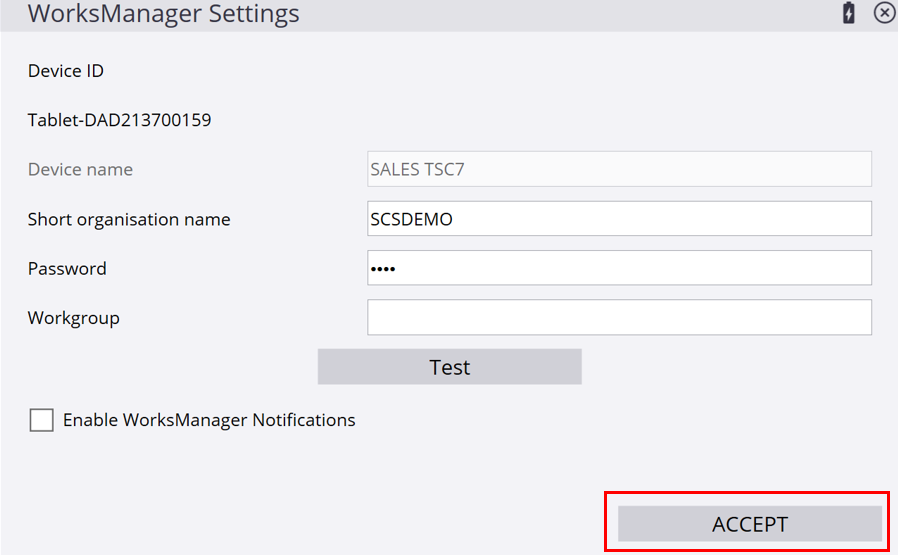This screenshot has height=555, width=898.
Task: Click the WorksManager Settings title text
Action: pyautogui.click(x=164, y=13)
